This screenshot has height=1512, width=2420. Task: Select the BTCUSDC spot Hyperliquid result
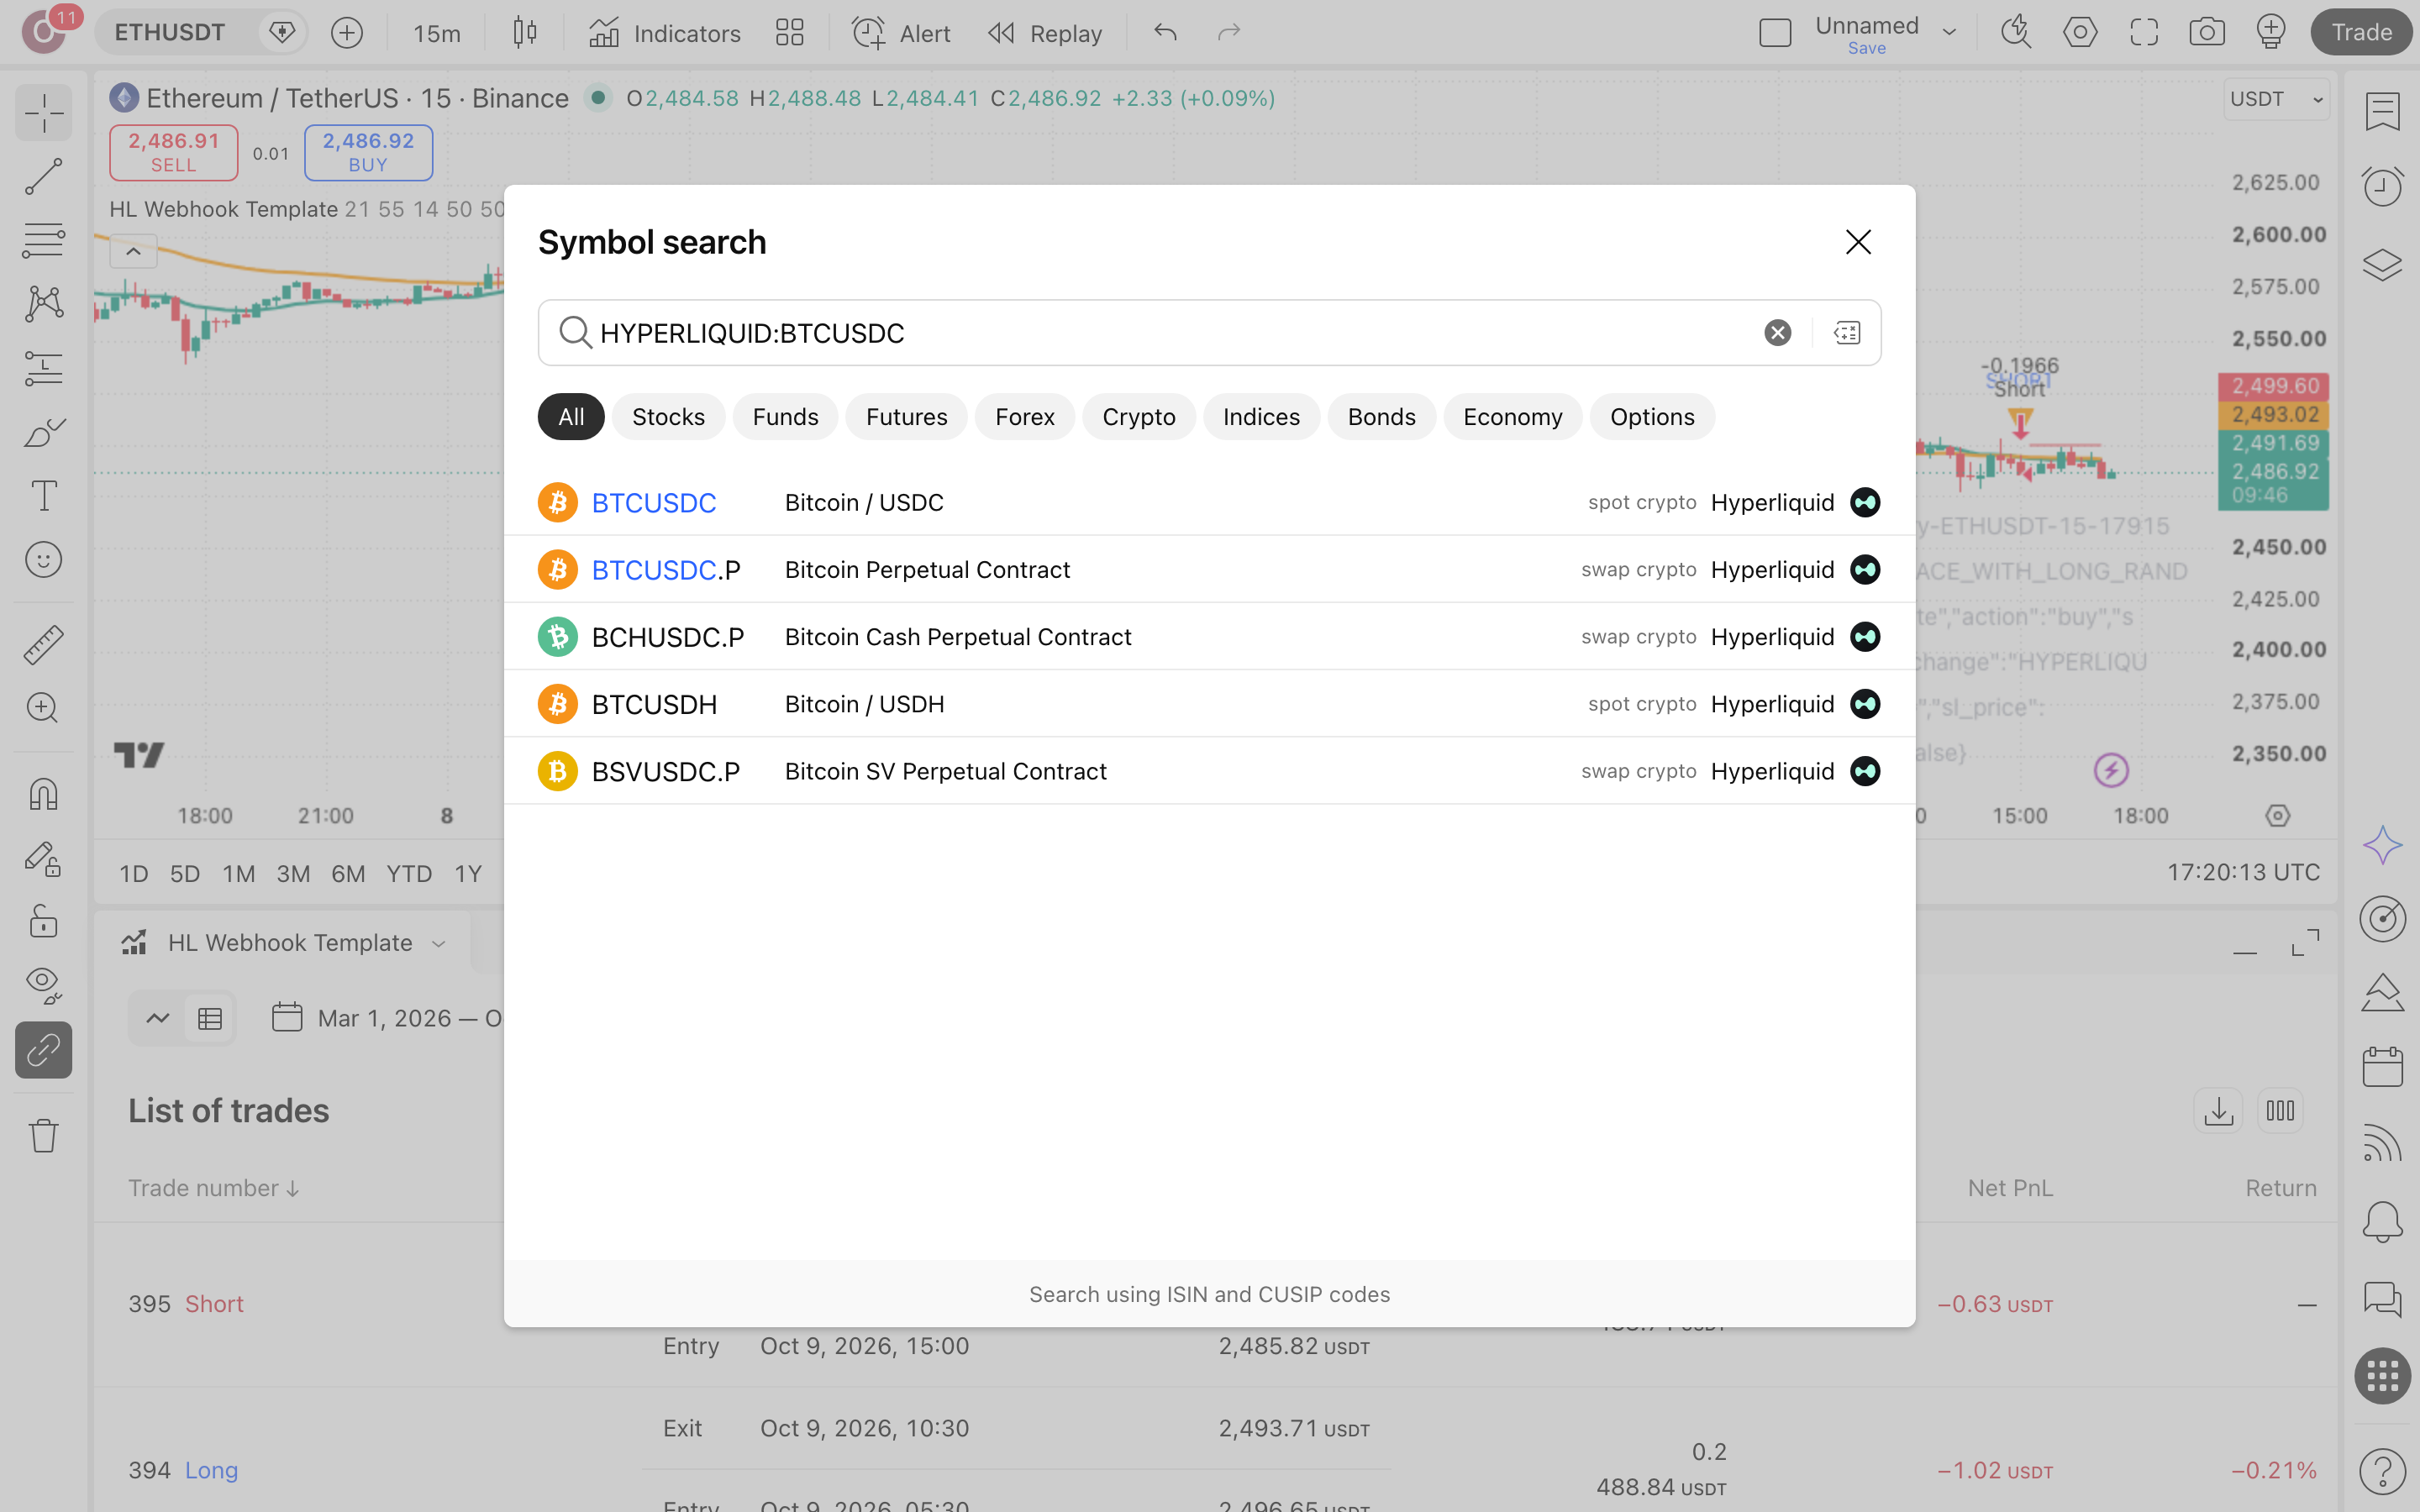coord(1209,502)
